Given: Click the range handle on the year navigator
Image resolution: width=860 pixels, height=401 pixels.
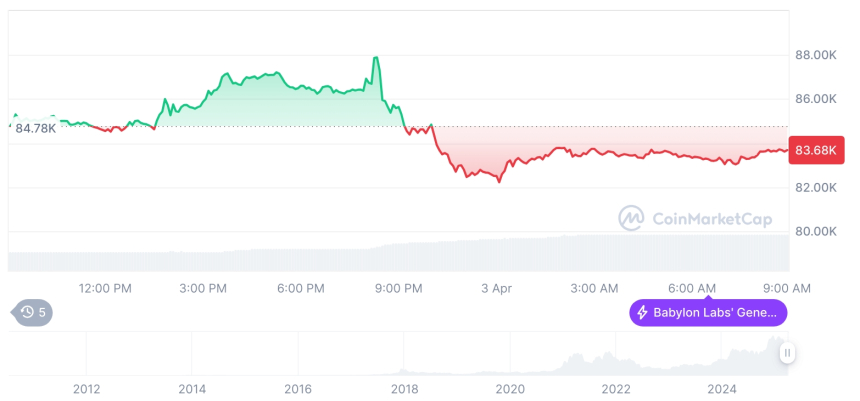Looking at the screenshot, I should [x=787, y=353].
